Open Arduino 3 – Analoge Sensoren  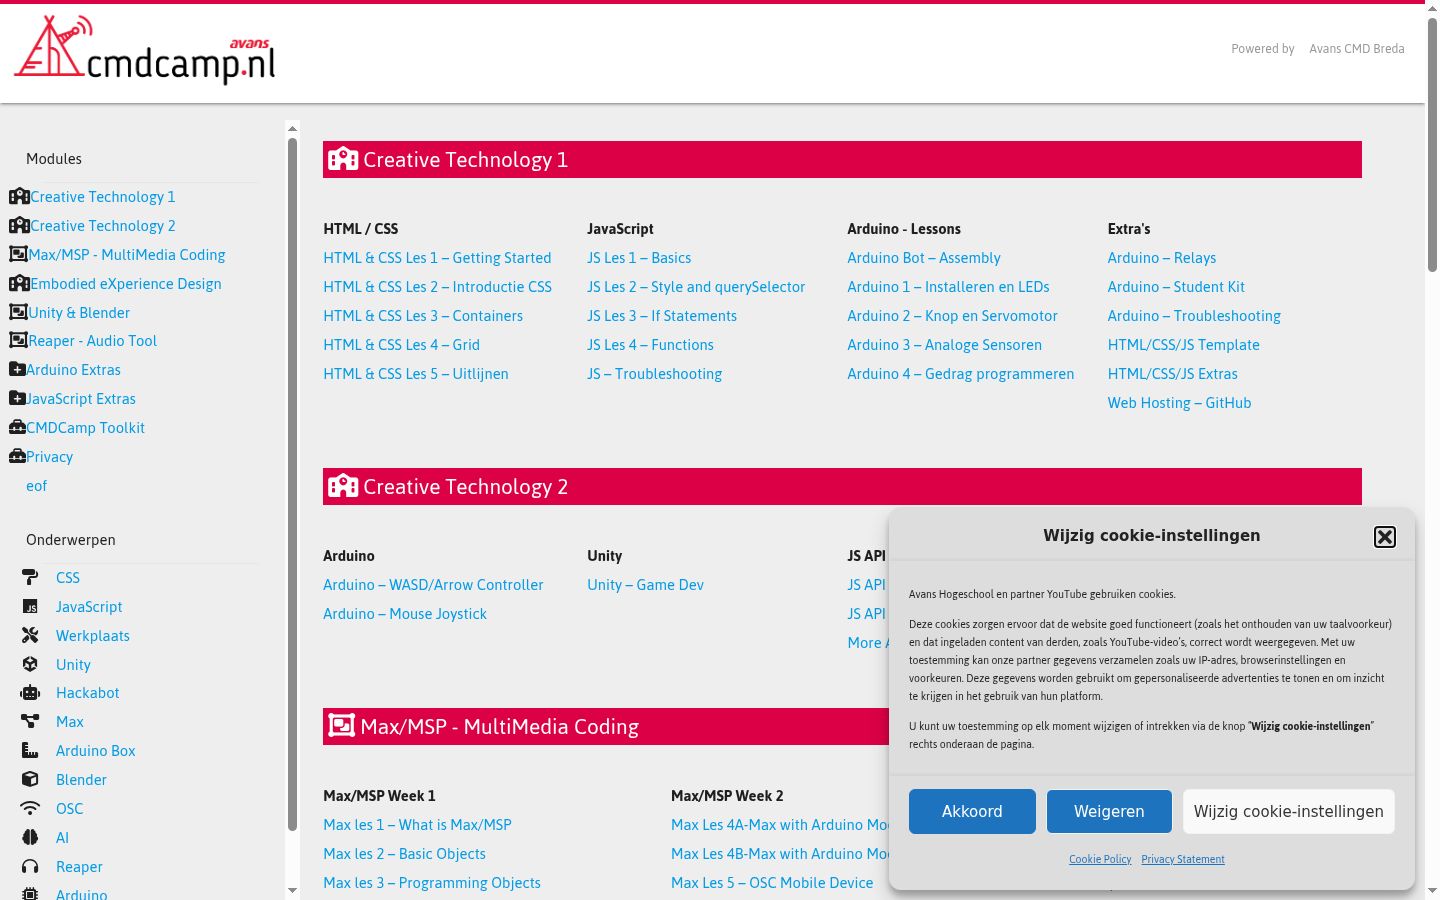pyautogui.click(x=944, y=345)
